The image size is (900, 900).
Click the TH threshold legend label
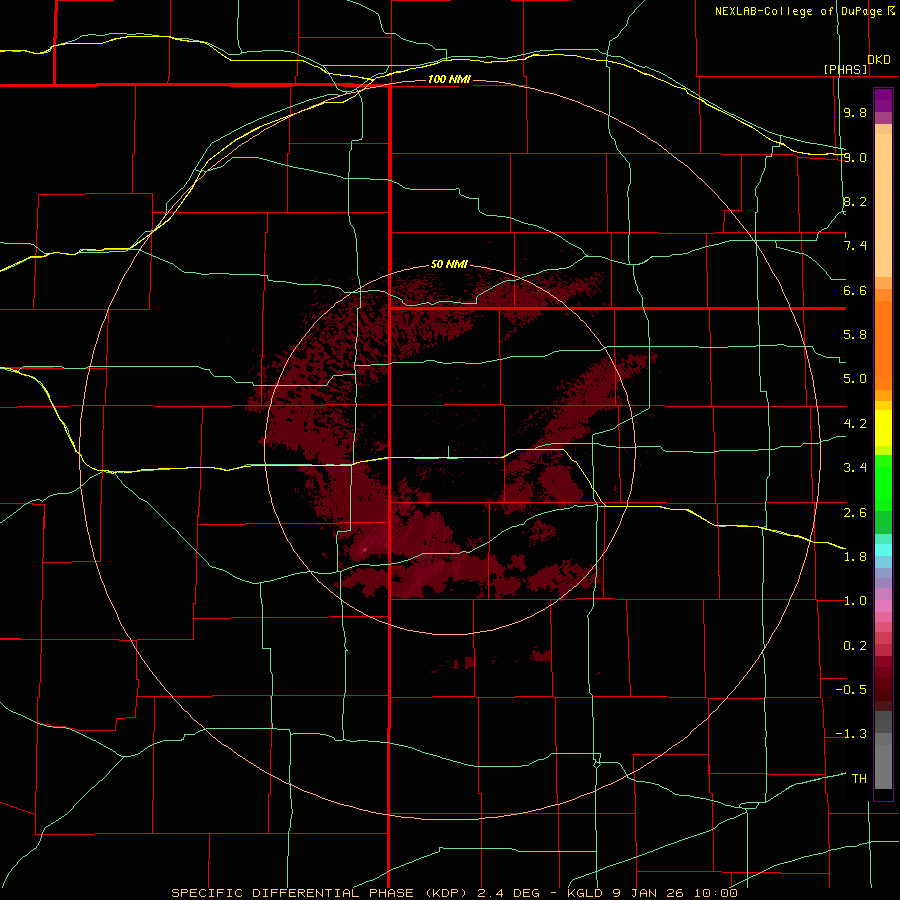coord(859,779)
